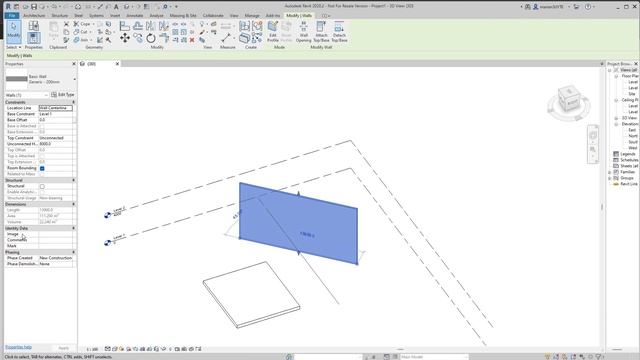This screenshot has height=360, width=640.
Task: Switch to the Massing & Site tab
Action: 183,16
